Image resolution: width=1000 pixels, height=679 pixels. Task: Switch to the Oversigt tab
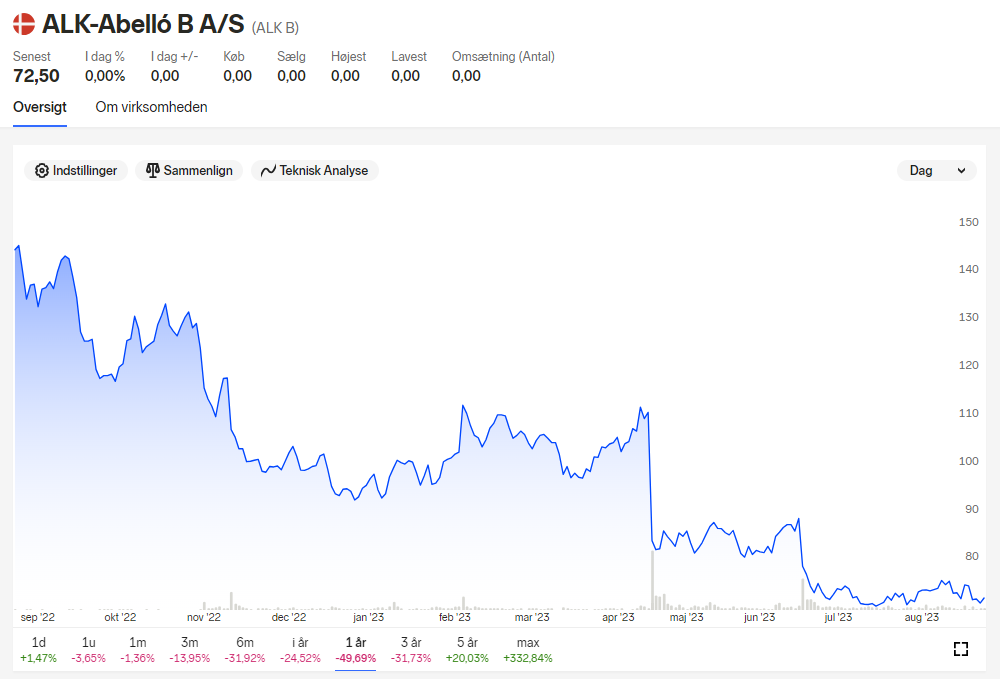pyautogui.click(x=40, y=107)
